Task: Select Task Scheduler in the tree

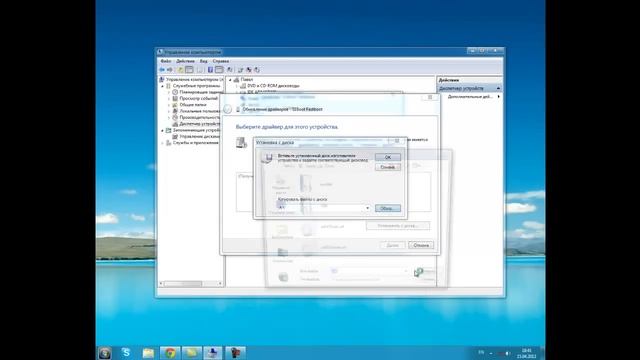Action: [197, 92]
